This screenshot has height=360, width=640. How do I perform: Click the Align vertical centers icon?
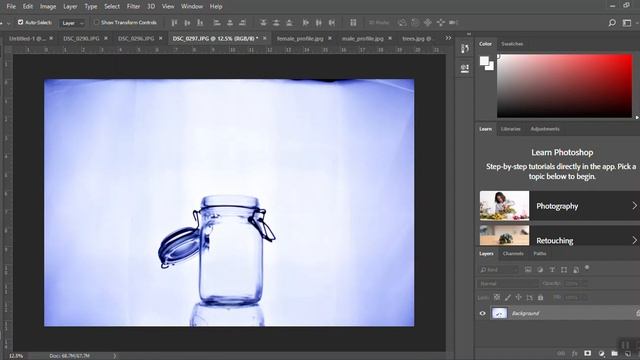(x=187, y=23)
